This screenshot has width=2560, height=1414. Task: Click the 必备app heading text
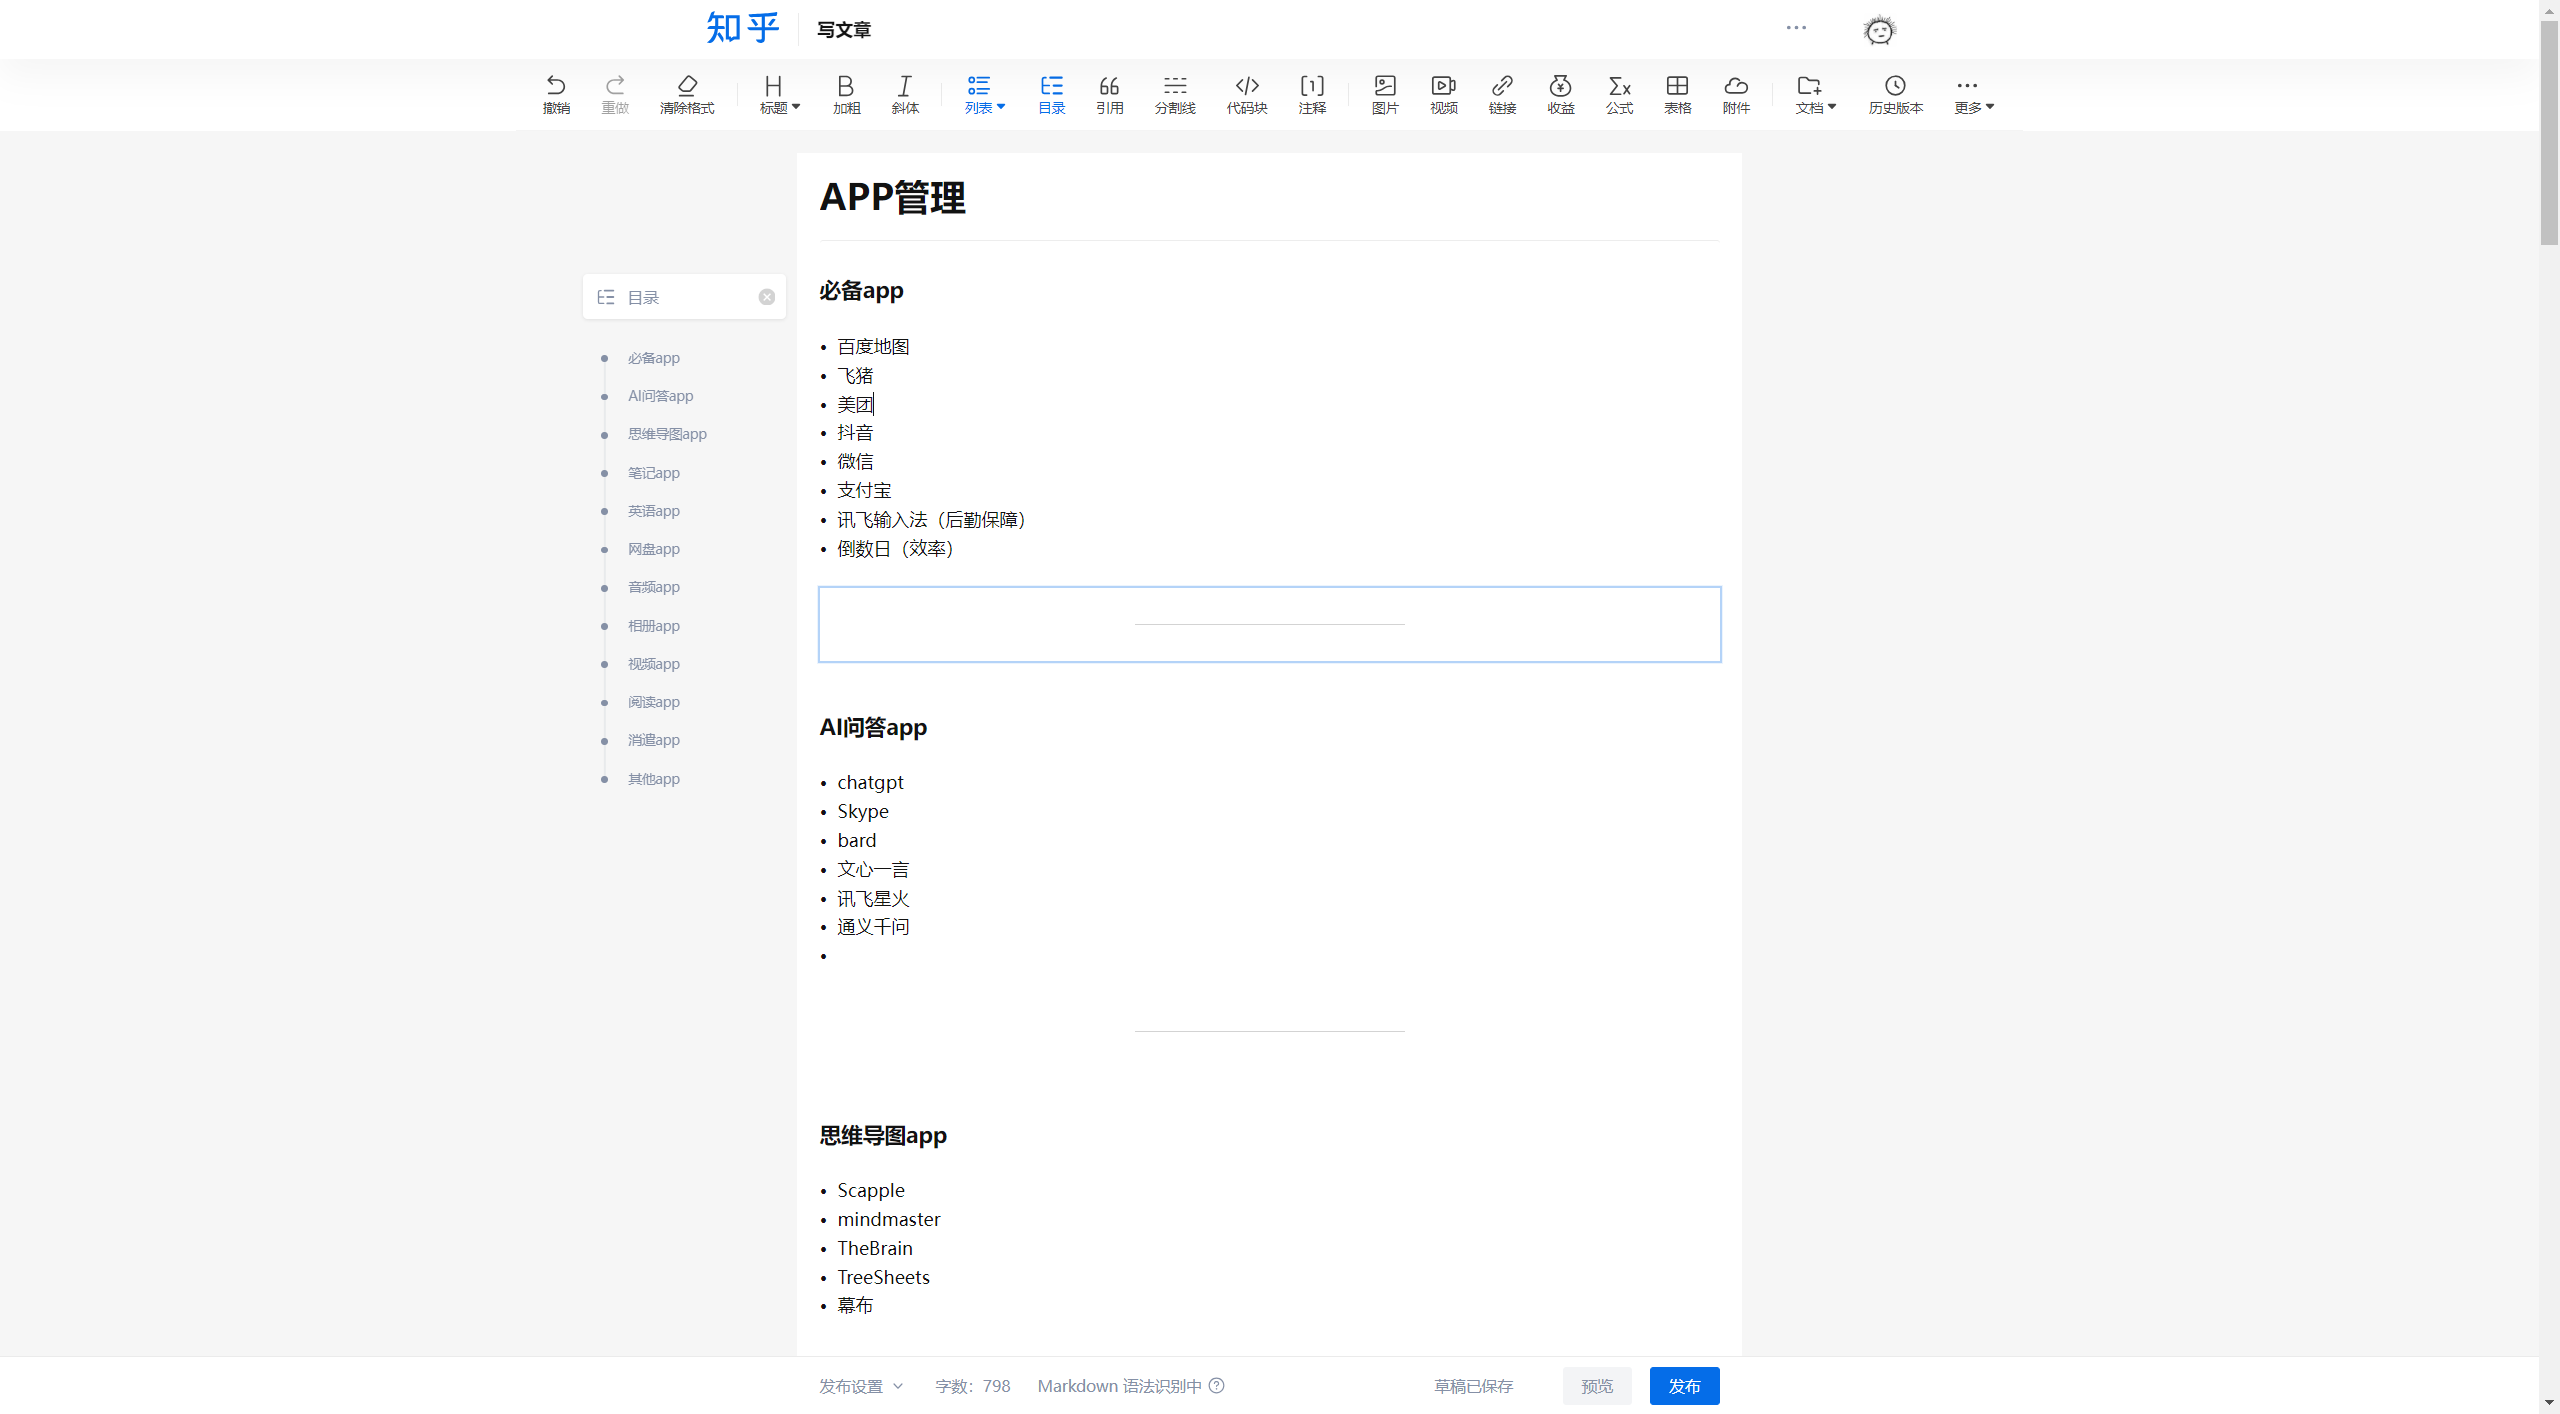coord(861,291)
